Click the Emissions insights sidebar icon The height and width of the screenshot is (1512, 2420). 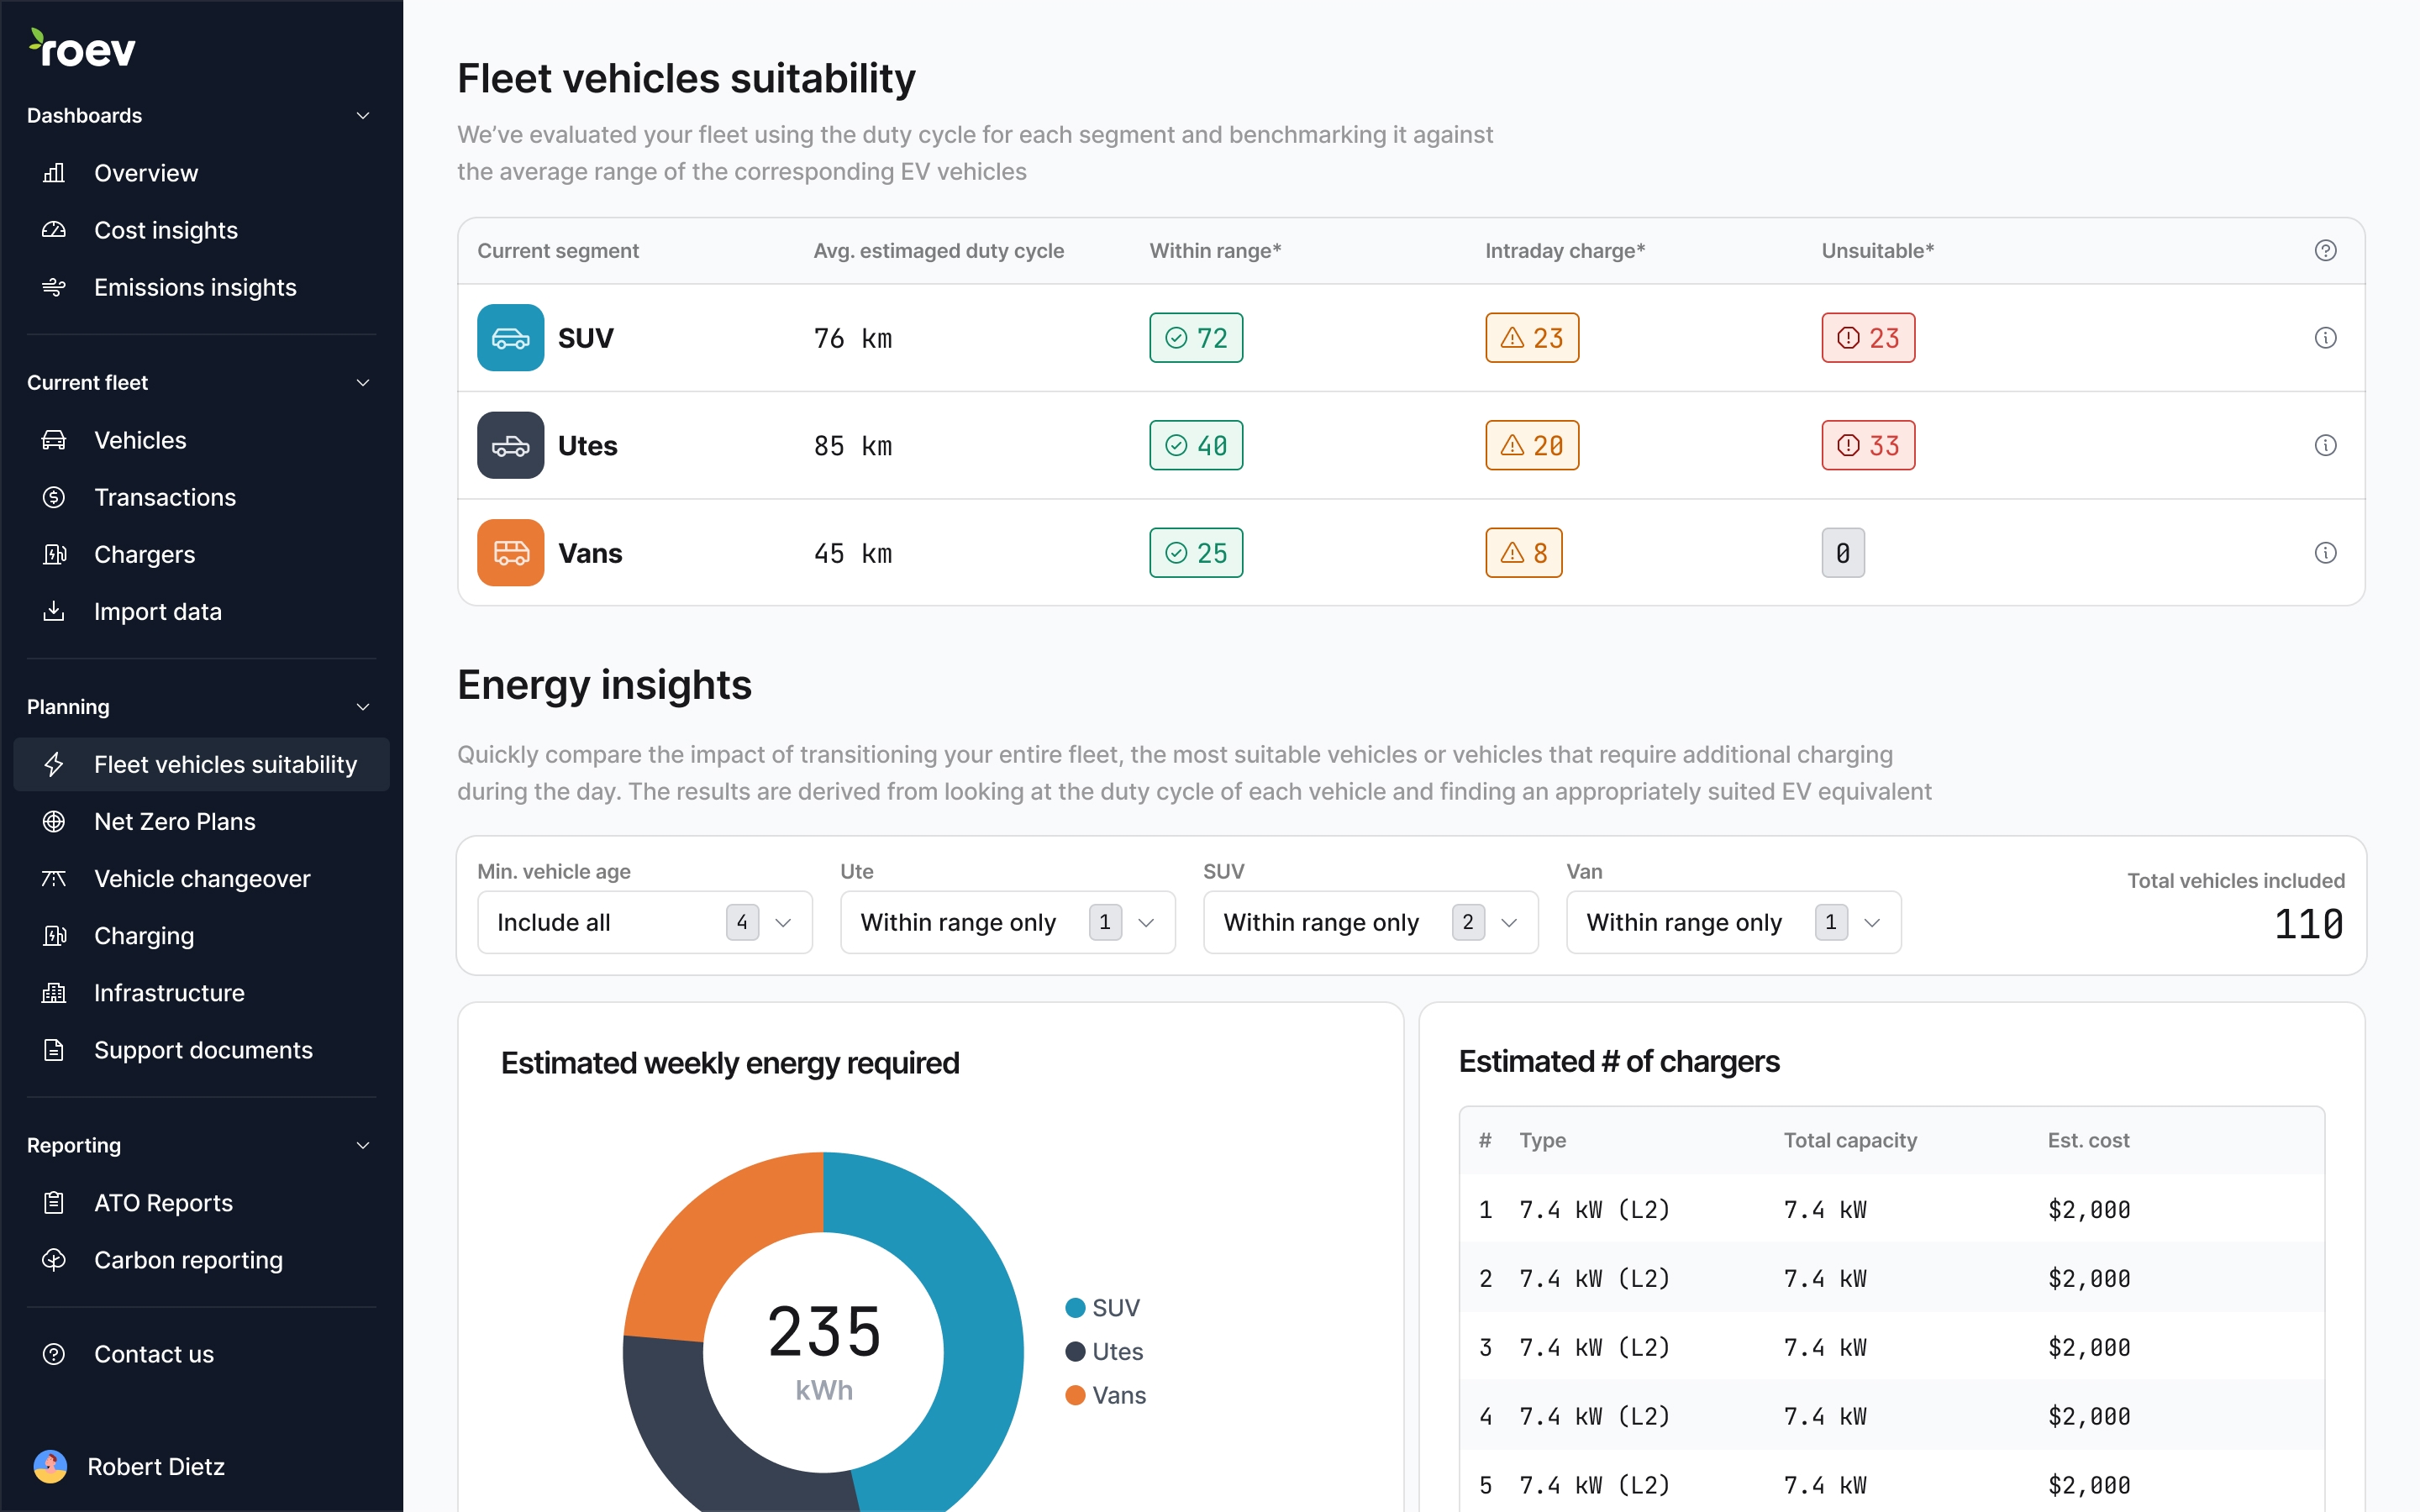[x=54, y=286]
